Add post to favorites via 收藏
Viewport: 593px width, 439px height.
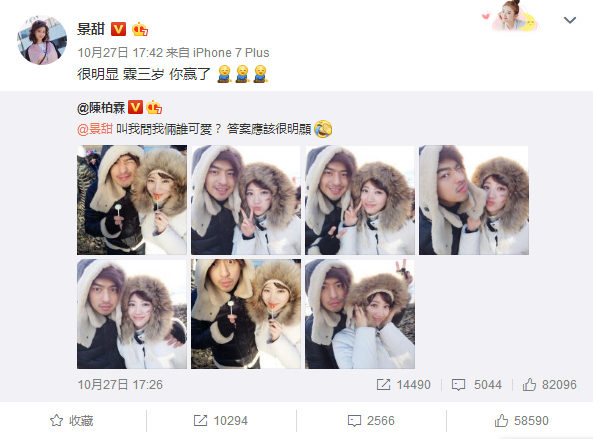pos(72,420)
